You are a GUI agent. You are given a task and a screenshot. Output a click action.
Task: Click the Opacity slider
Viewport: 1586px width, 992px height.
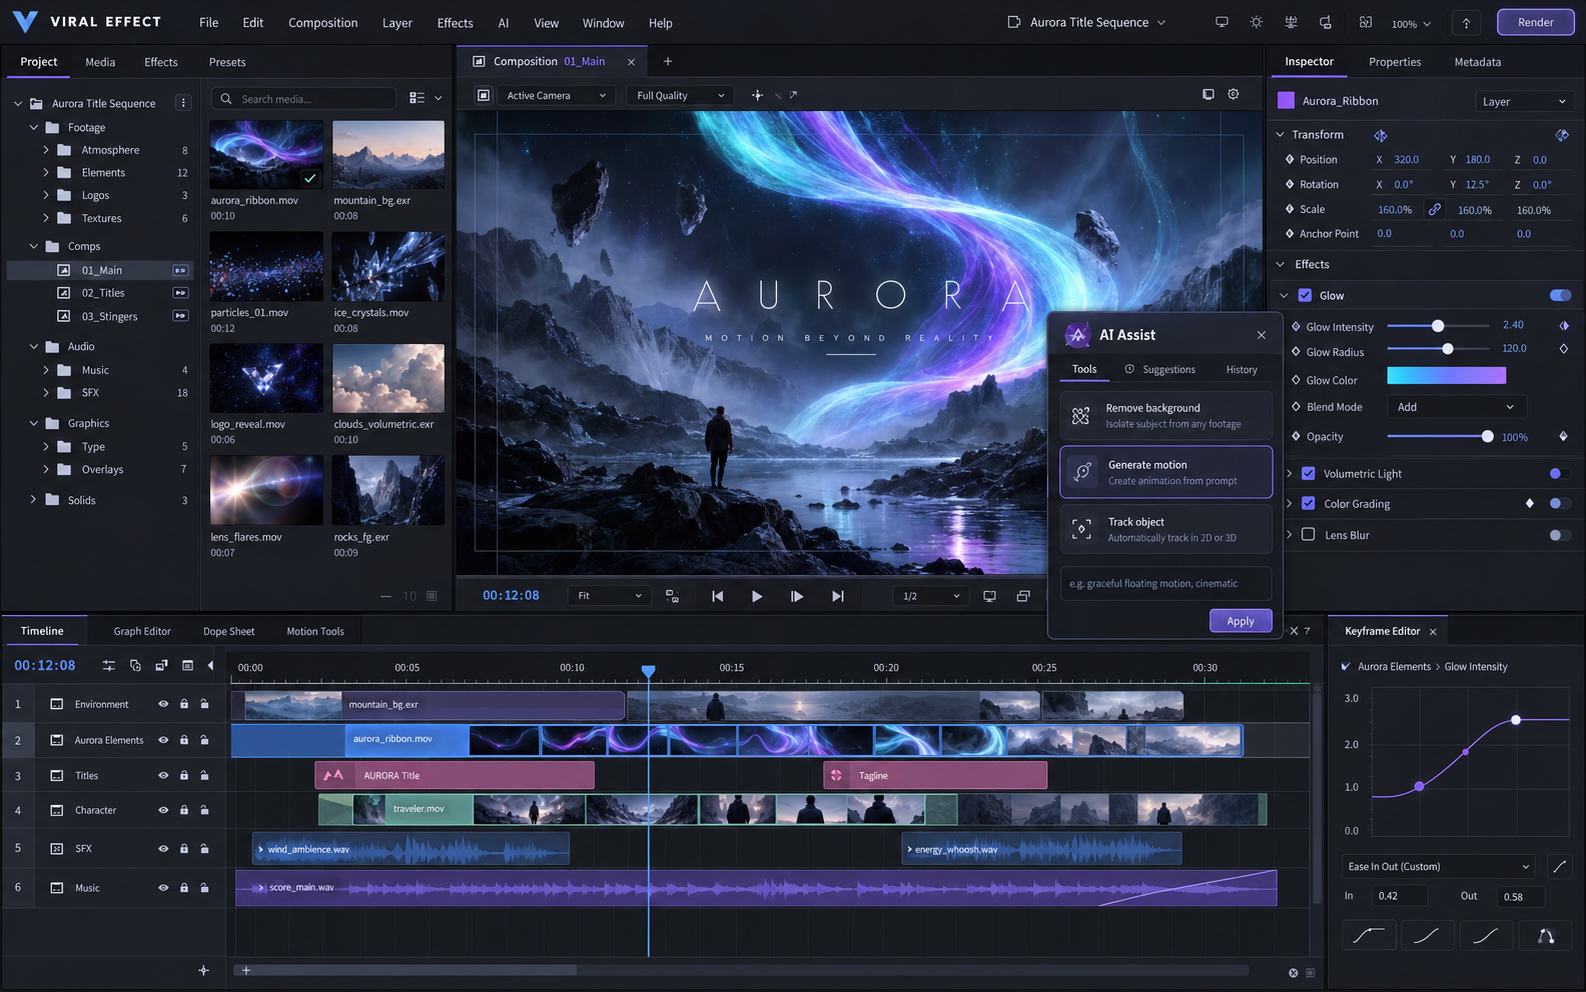[x=1440, y=436]
